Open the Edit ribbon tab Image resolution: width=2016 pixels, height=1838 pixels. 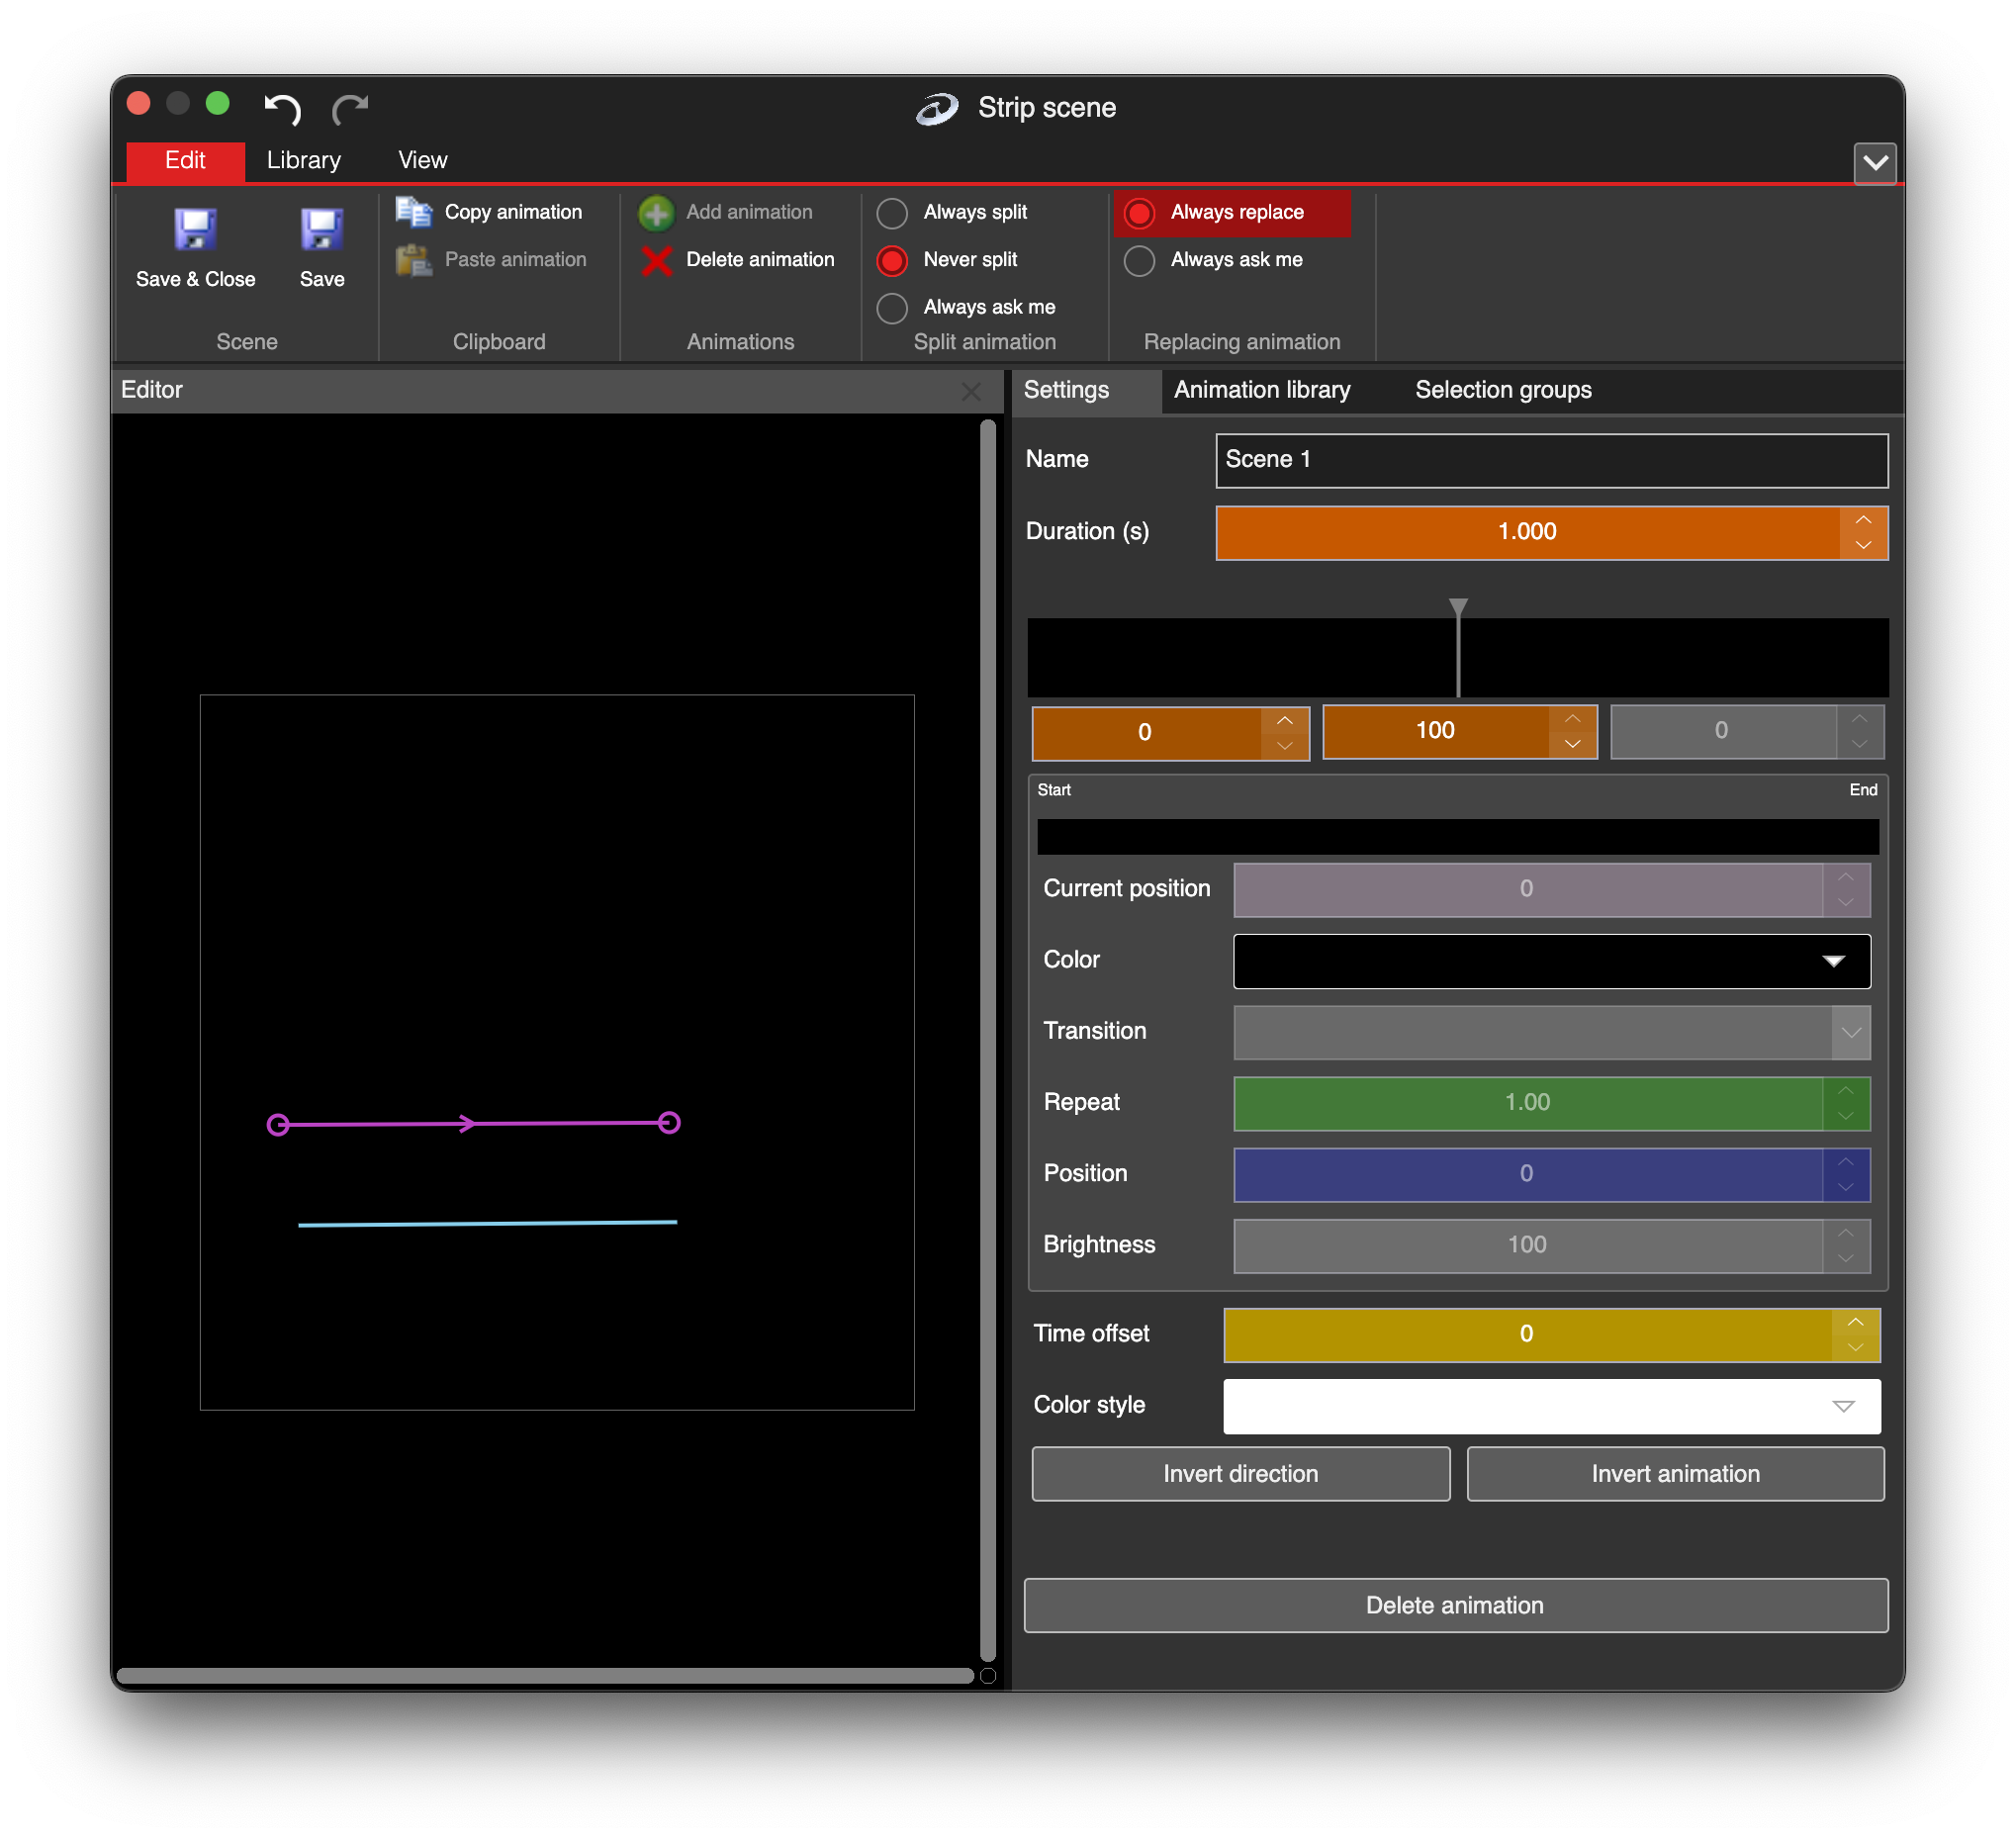click(185, 161)
